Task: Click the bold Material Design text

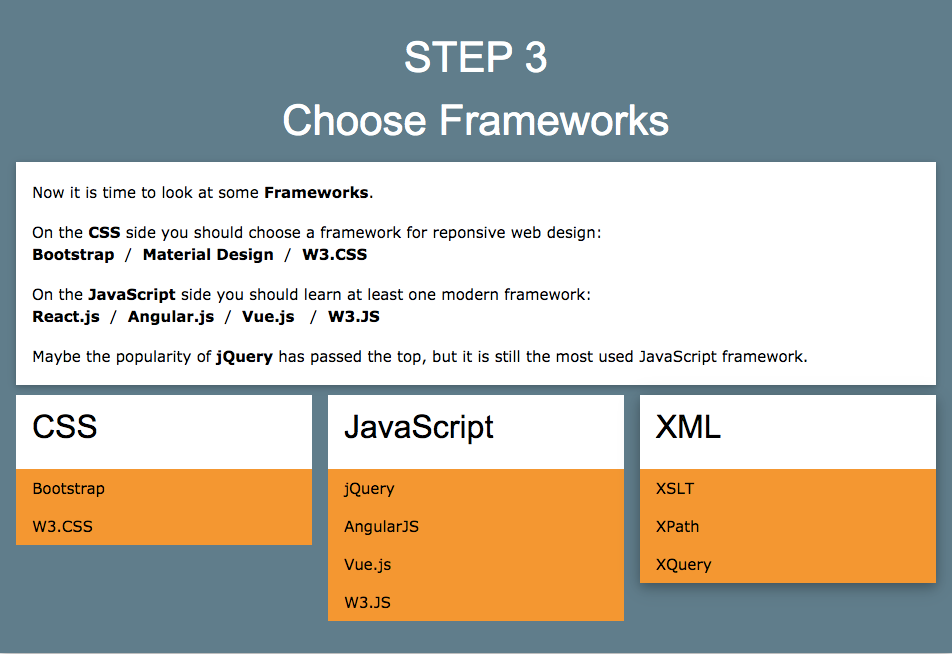Action: (x=207, y=254)
